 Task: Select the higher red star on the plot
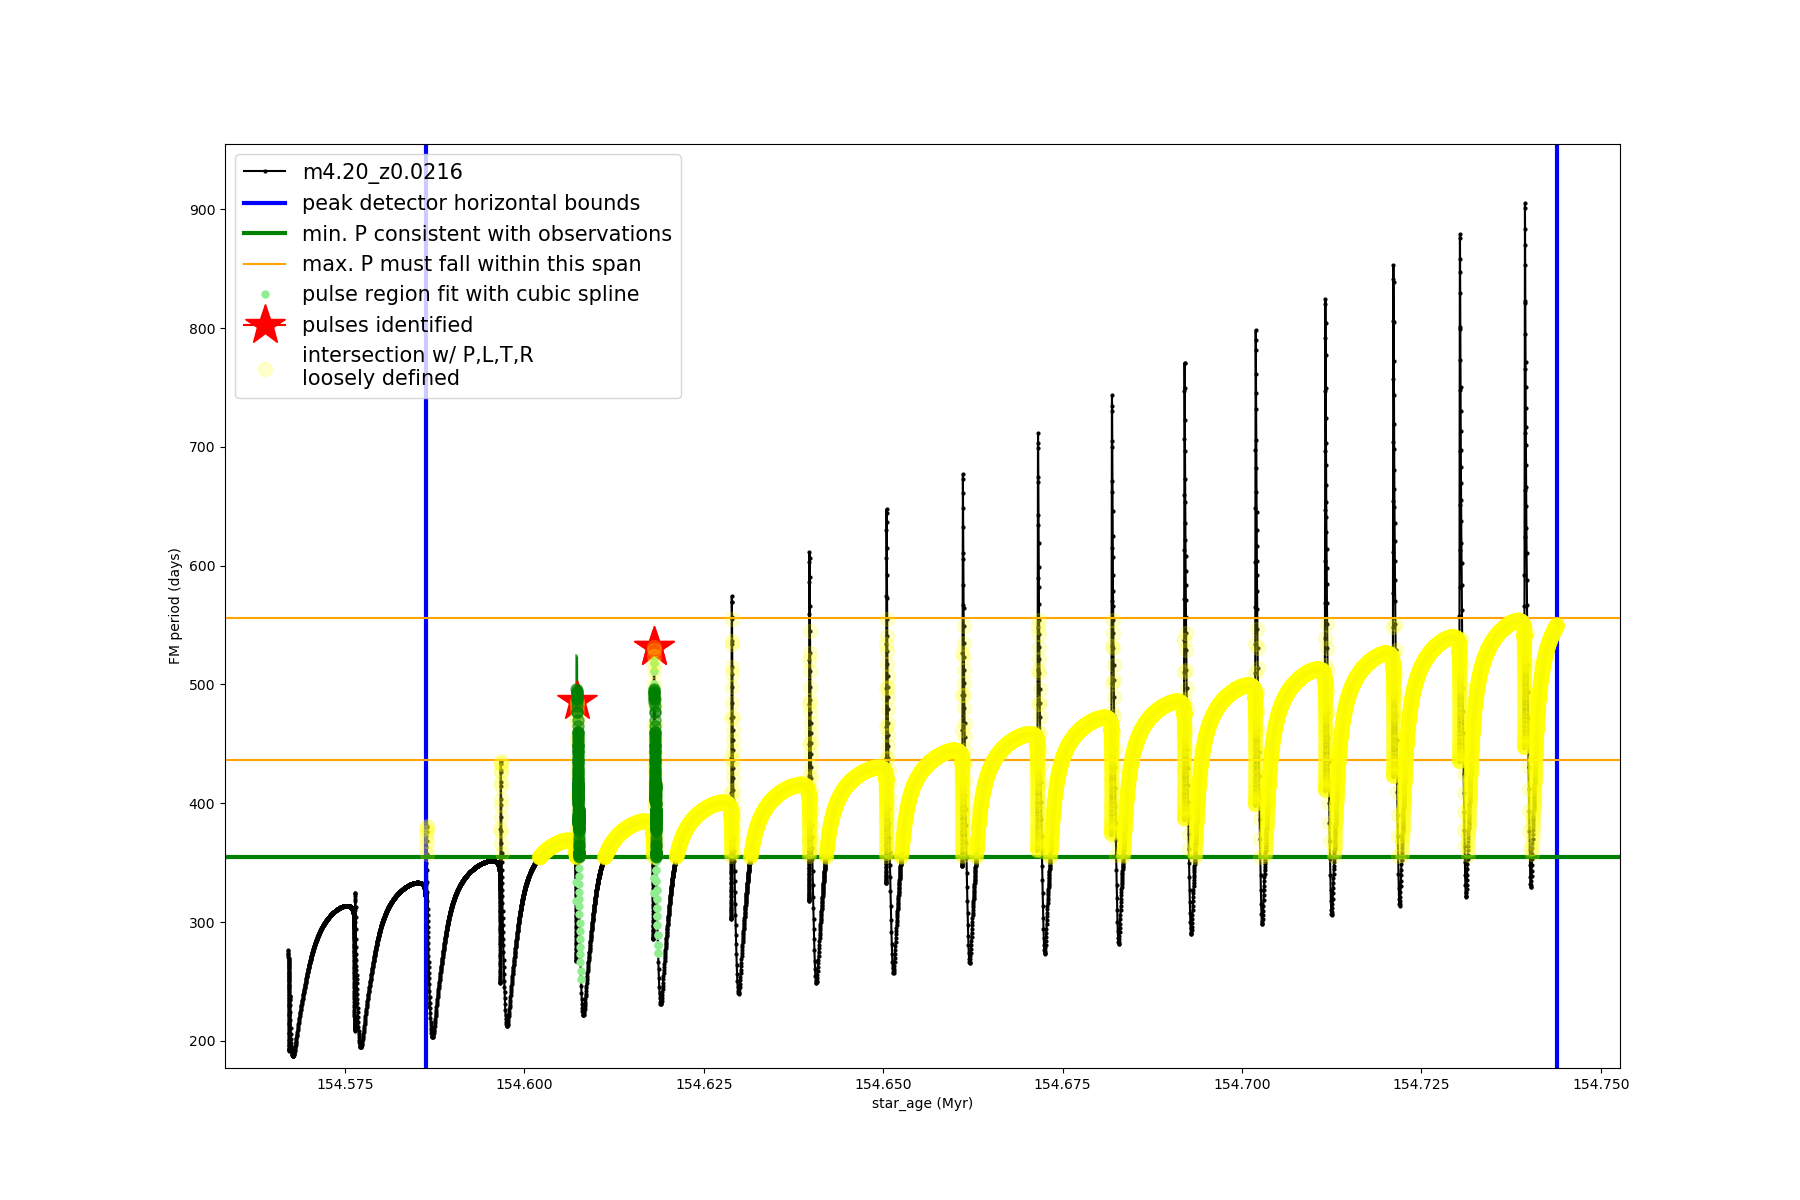tap(654, 648)
